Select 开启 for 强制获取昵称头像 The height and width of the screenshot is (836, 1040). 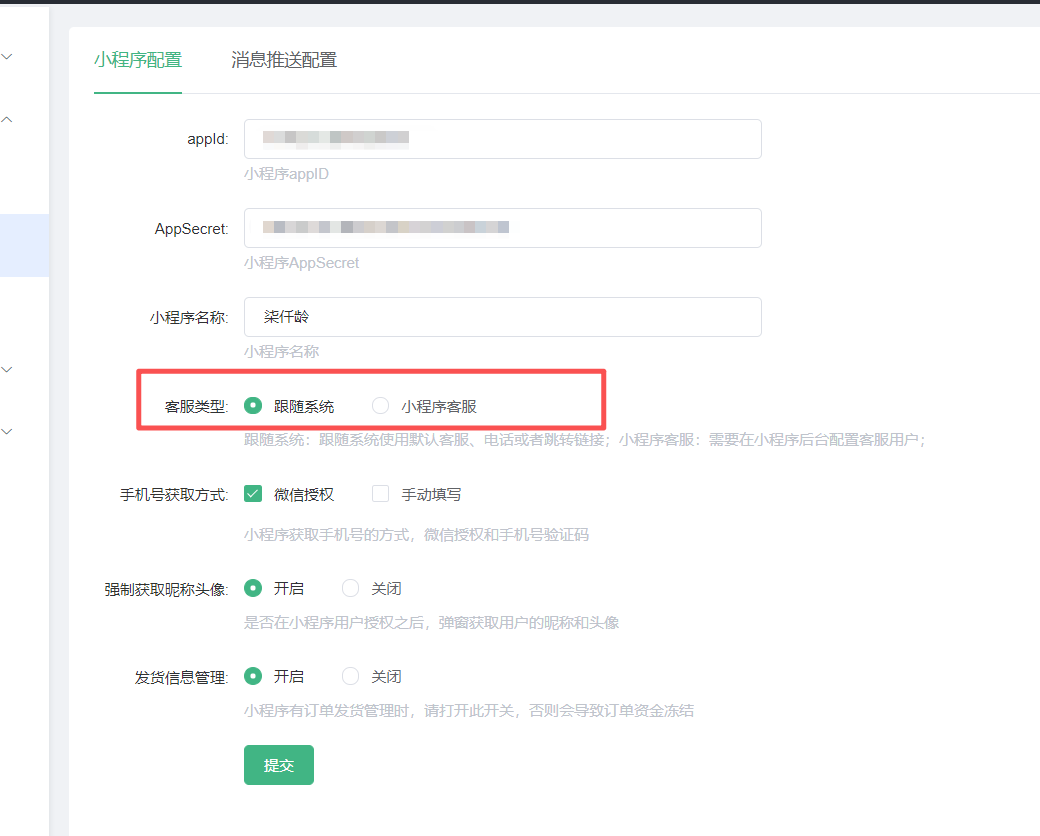tap(253, 588)
